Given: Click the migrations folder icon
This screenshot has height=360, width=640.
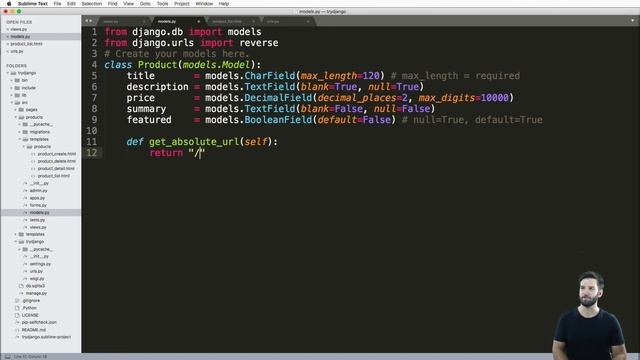Looking at the screenshot, I should pos(25,132).
